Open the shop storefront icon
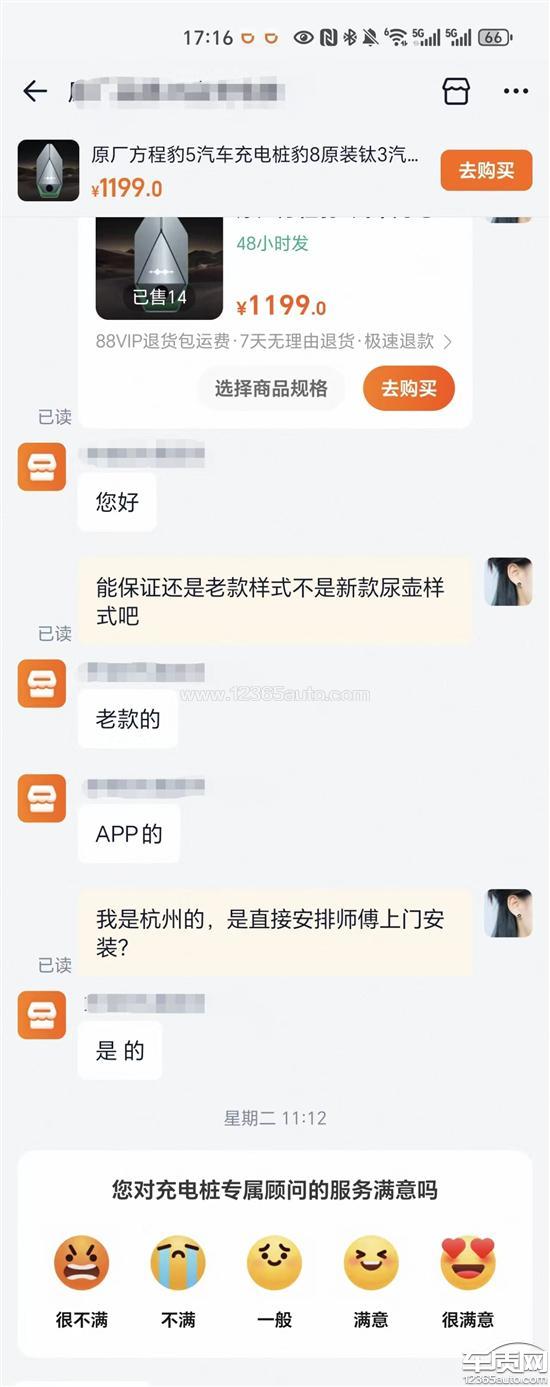 (x=456, y=92)
